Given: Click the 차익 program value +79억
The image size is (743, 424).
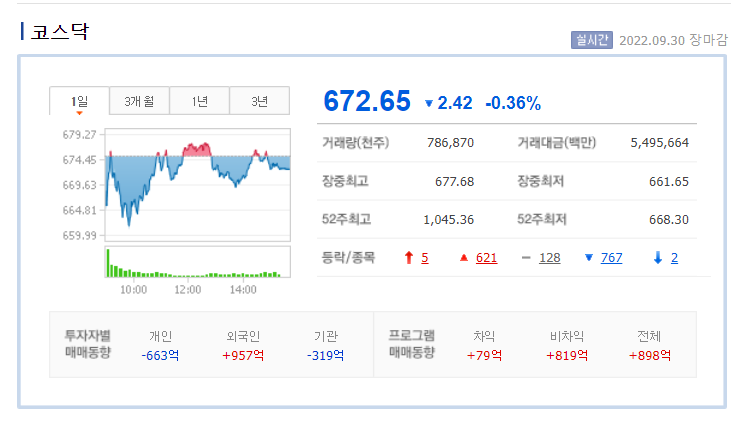Looking at the screenshot, I should coord(484,355).
